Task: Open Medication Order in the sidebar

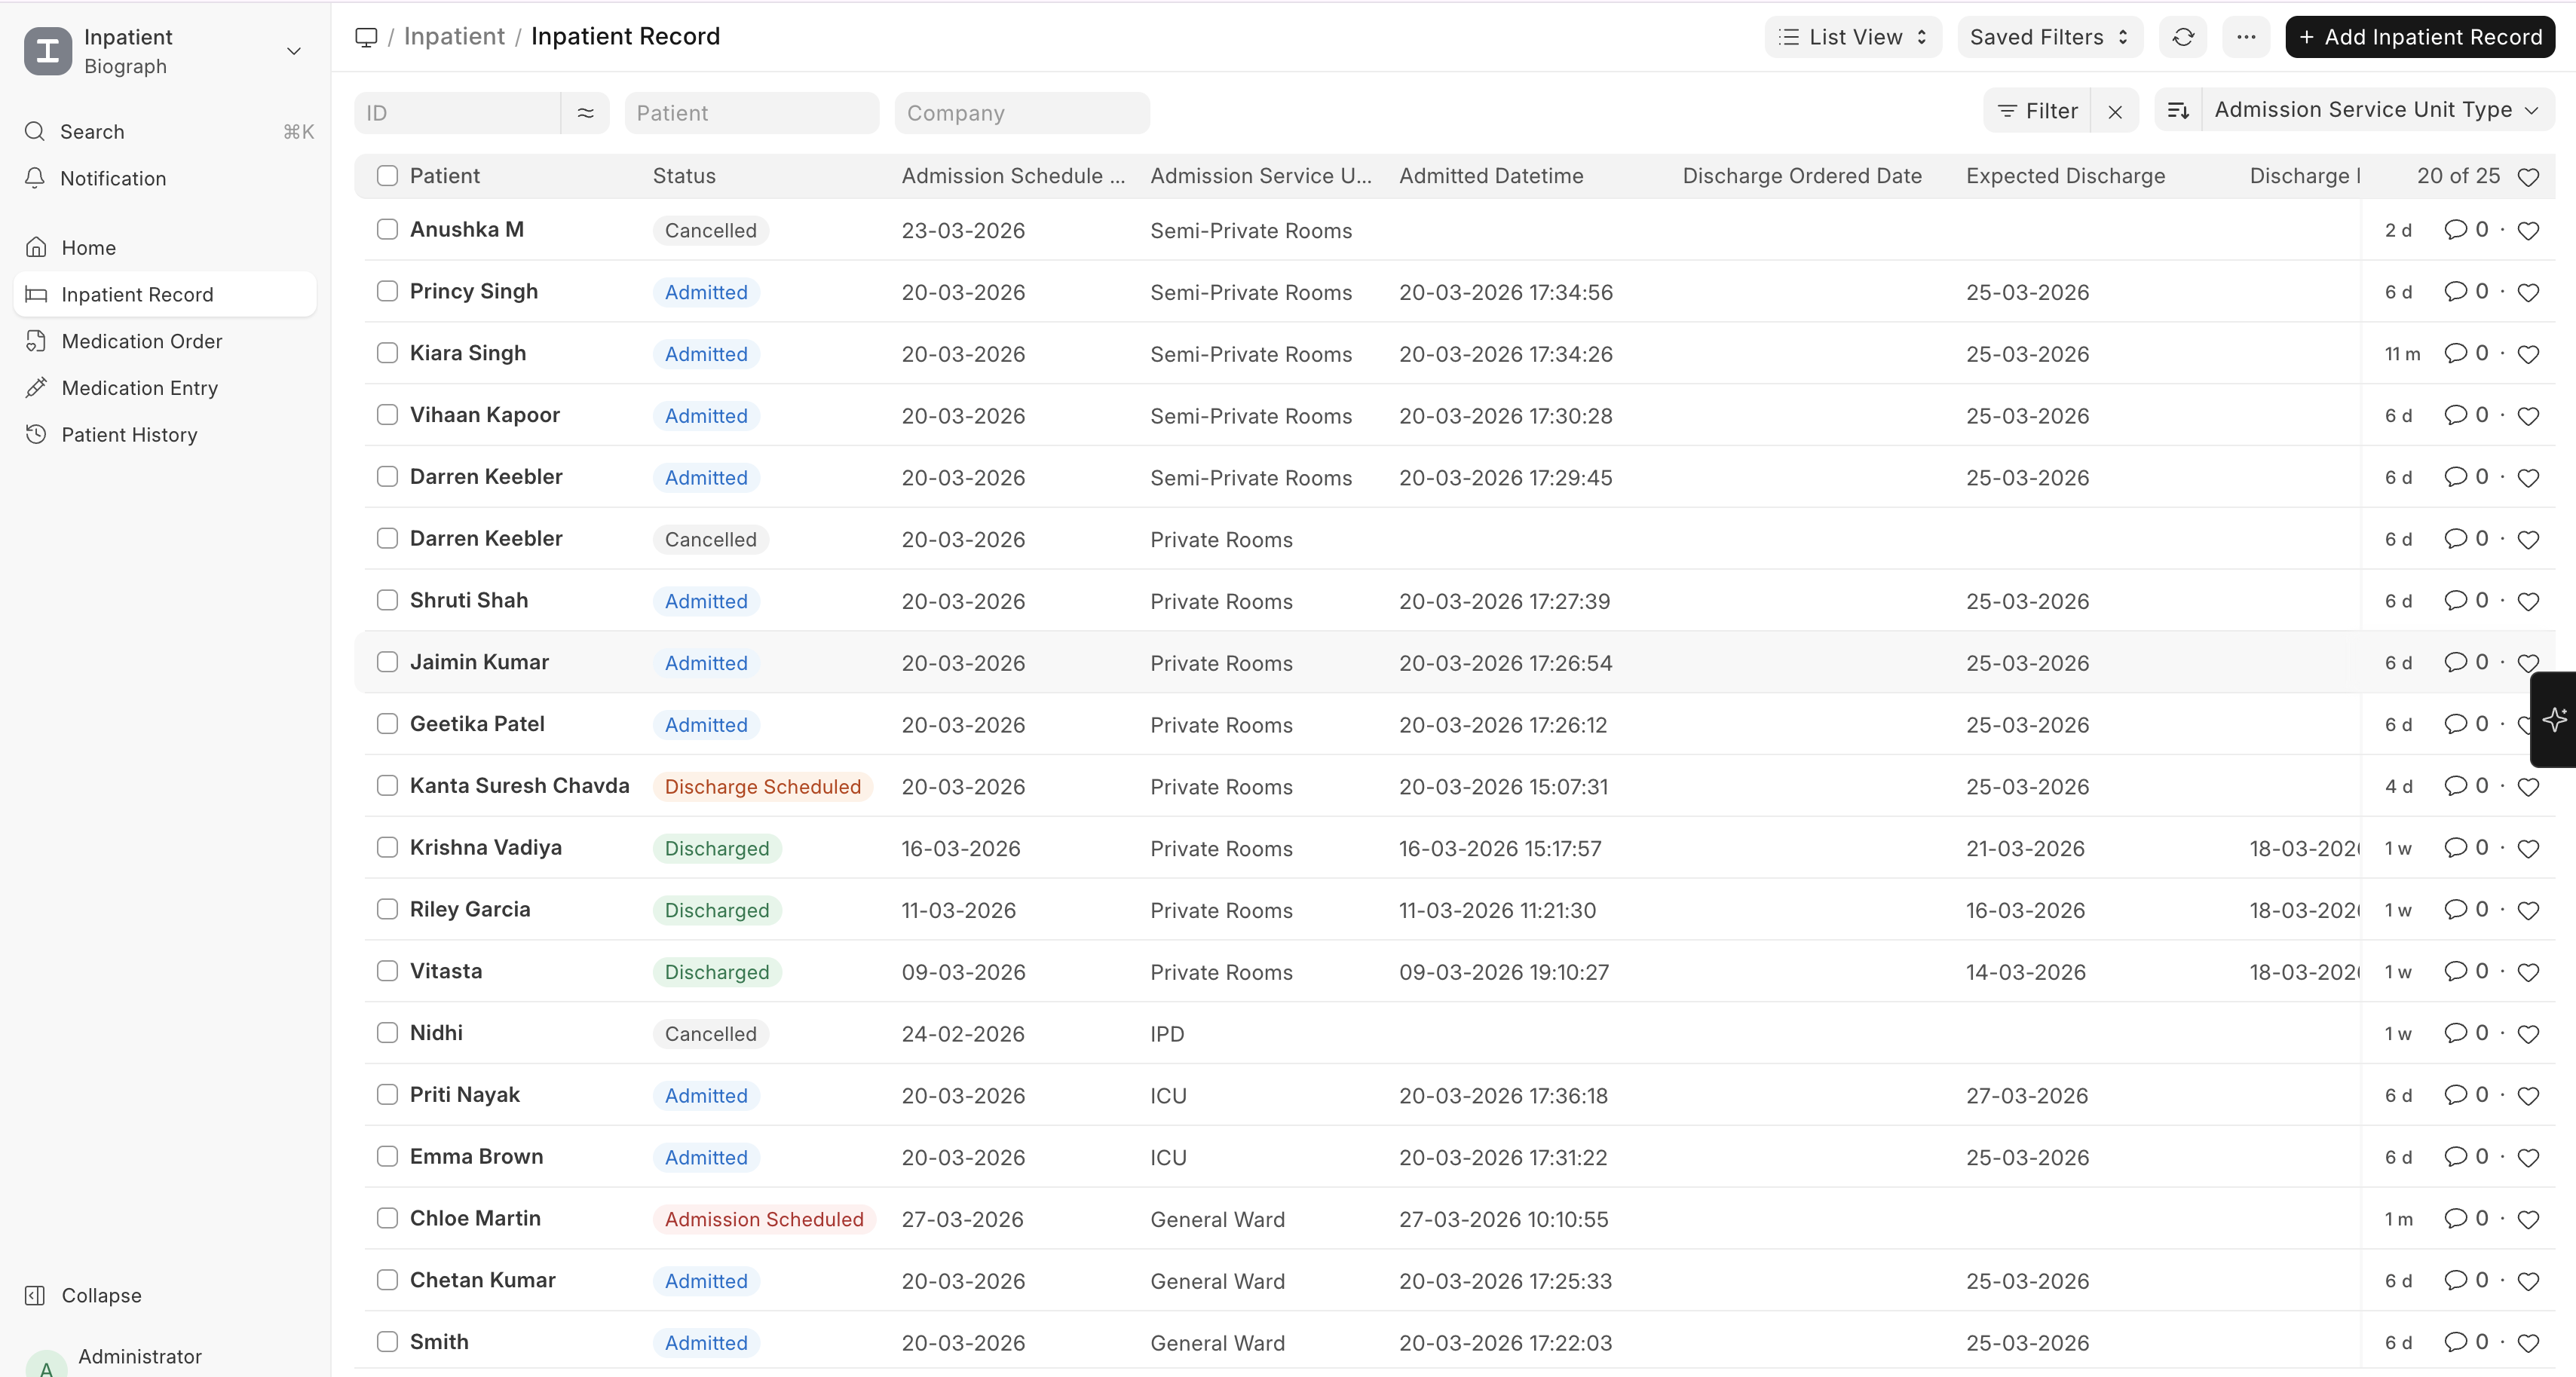Action: tap(142, 341)
